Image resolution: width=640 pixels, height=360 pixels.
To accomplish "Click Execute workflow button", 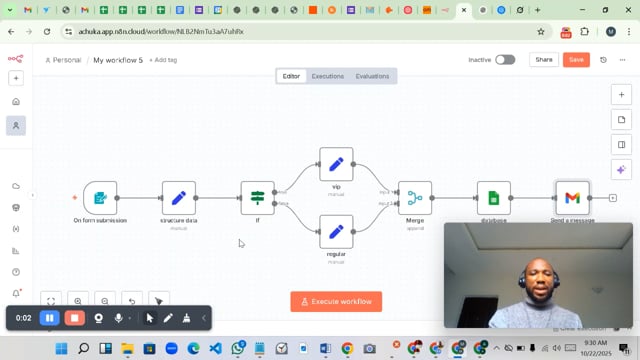I will pos(336,302).
